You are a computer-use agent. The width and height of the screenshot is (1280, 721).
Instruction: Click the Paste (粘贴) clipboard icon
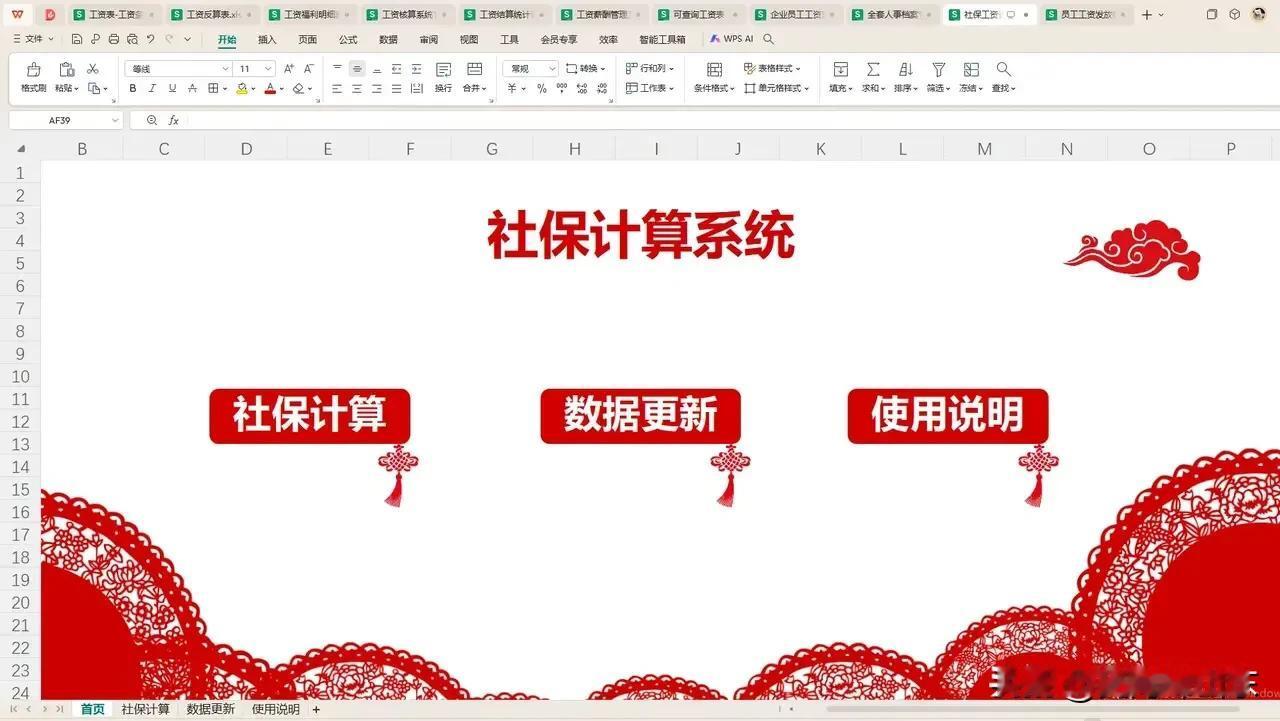67,69
